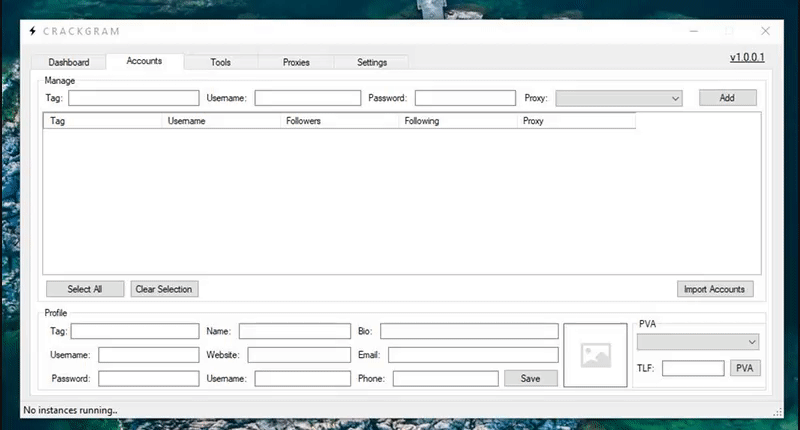
Task: Close the Crackgram window
Action: [x=765, y=31]
